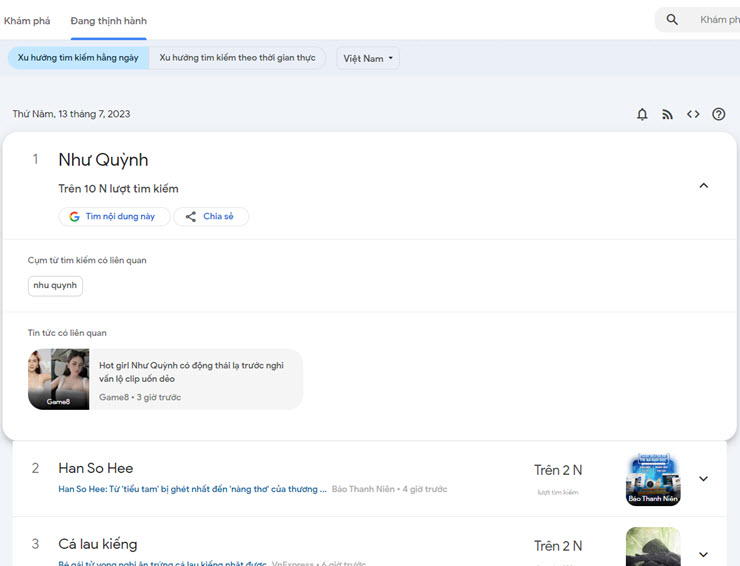Click the Google icon in Tìm nội dung này
740x566 pixels.
74,217
